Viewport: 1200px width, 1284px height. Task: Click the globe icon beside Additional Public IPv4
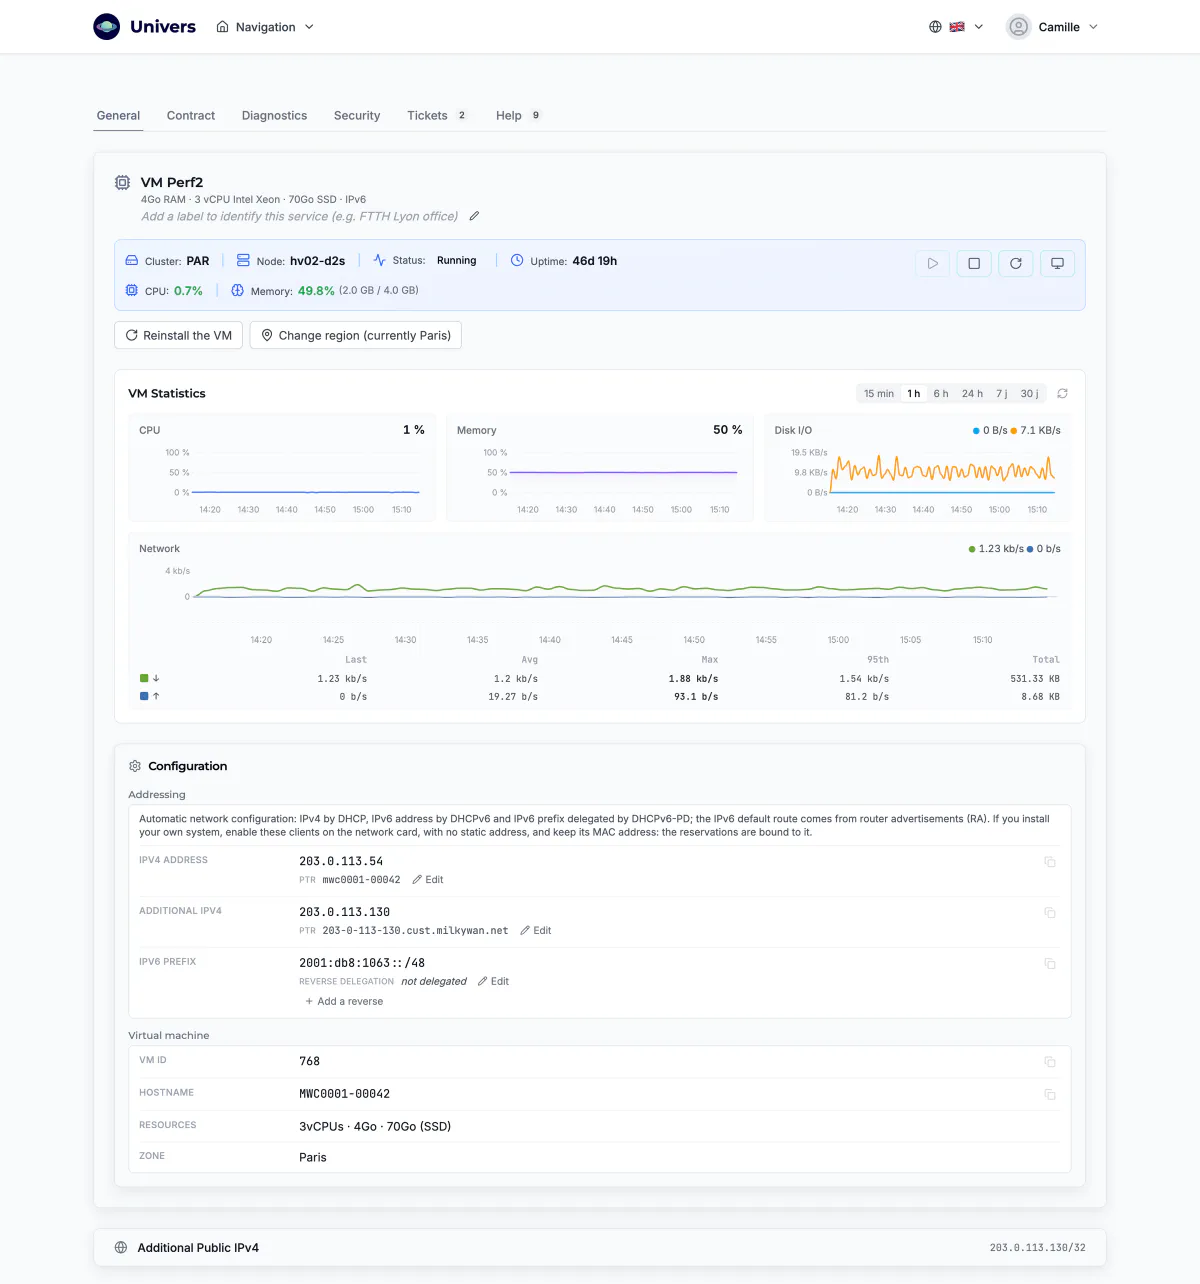(x=121, y=1248)
